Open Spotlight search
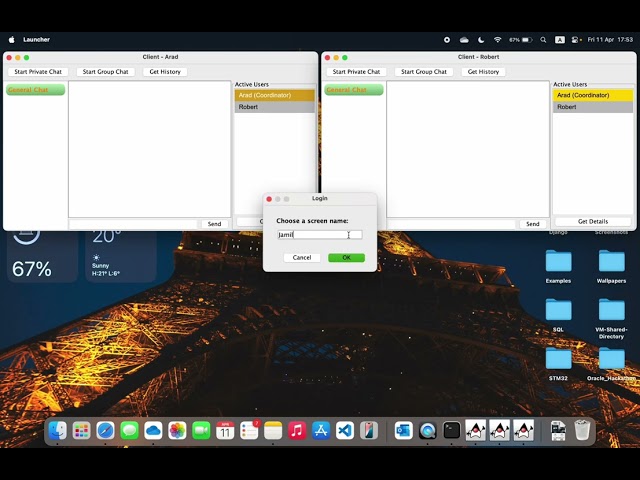Screen dimensions: 640x480 click(543, 40)
